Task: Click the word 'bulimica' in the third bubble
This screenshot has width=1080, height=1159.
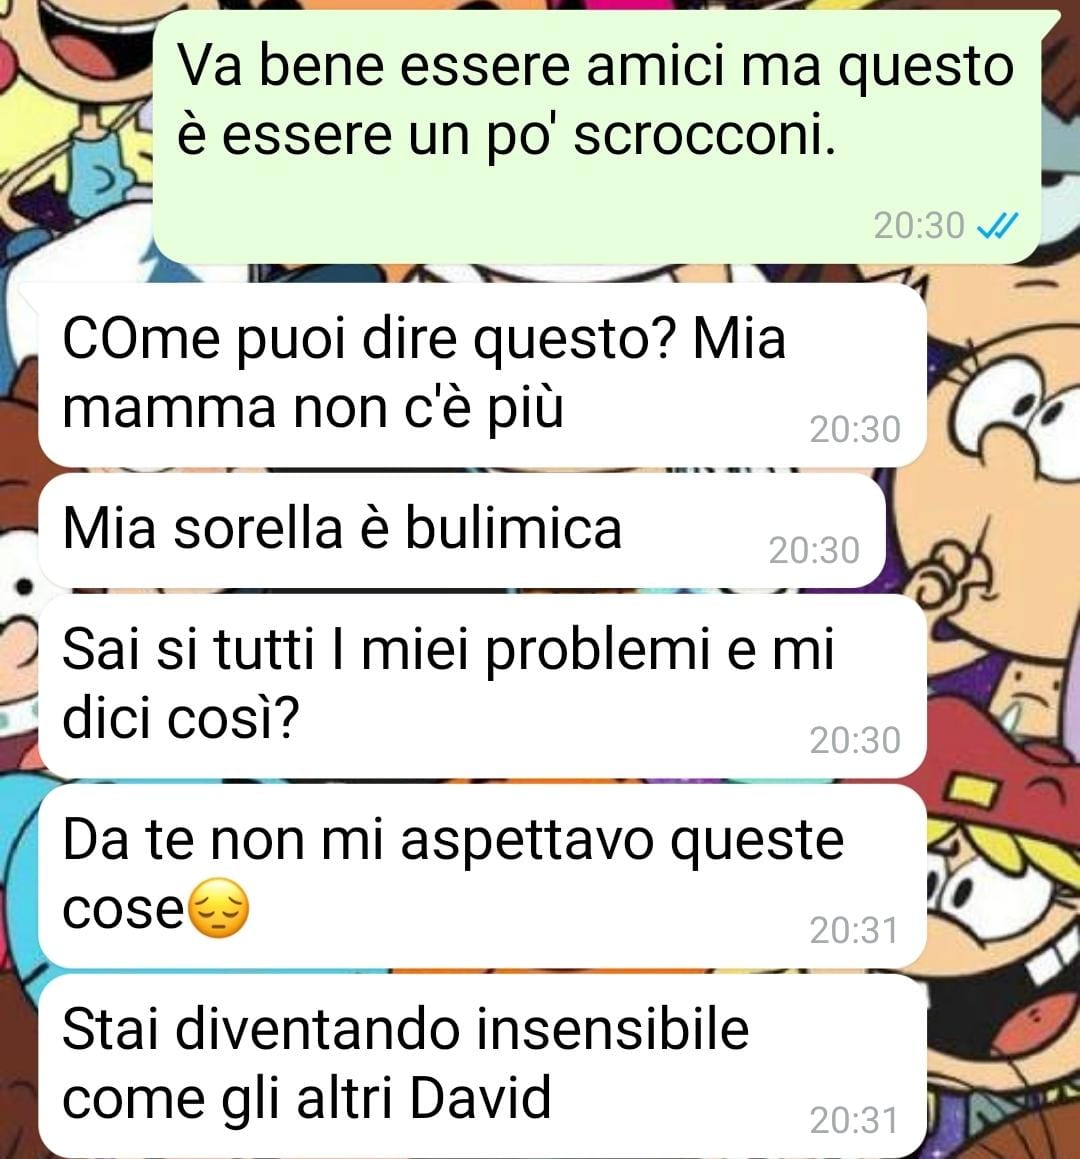Action: click(x=514, y=528)
